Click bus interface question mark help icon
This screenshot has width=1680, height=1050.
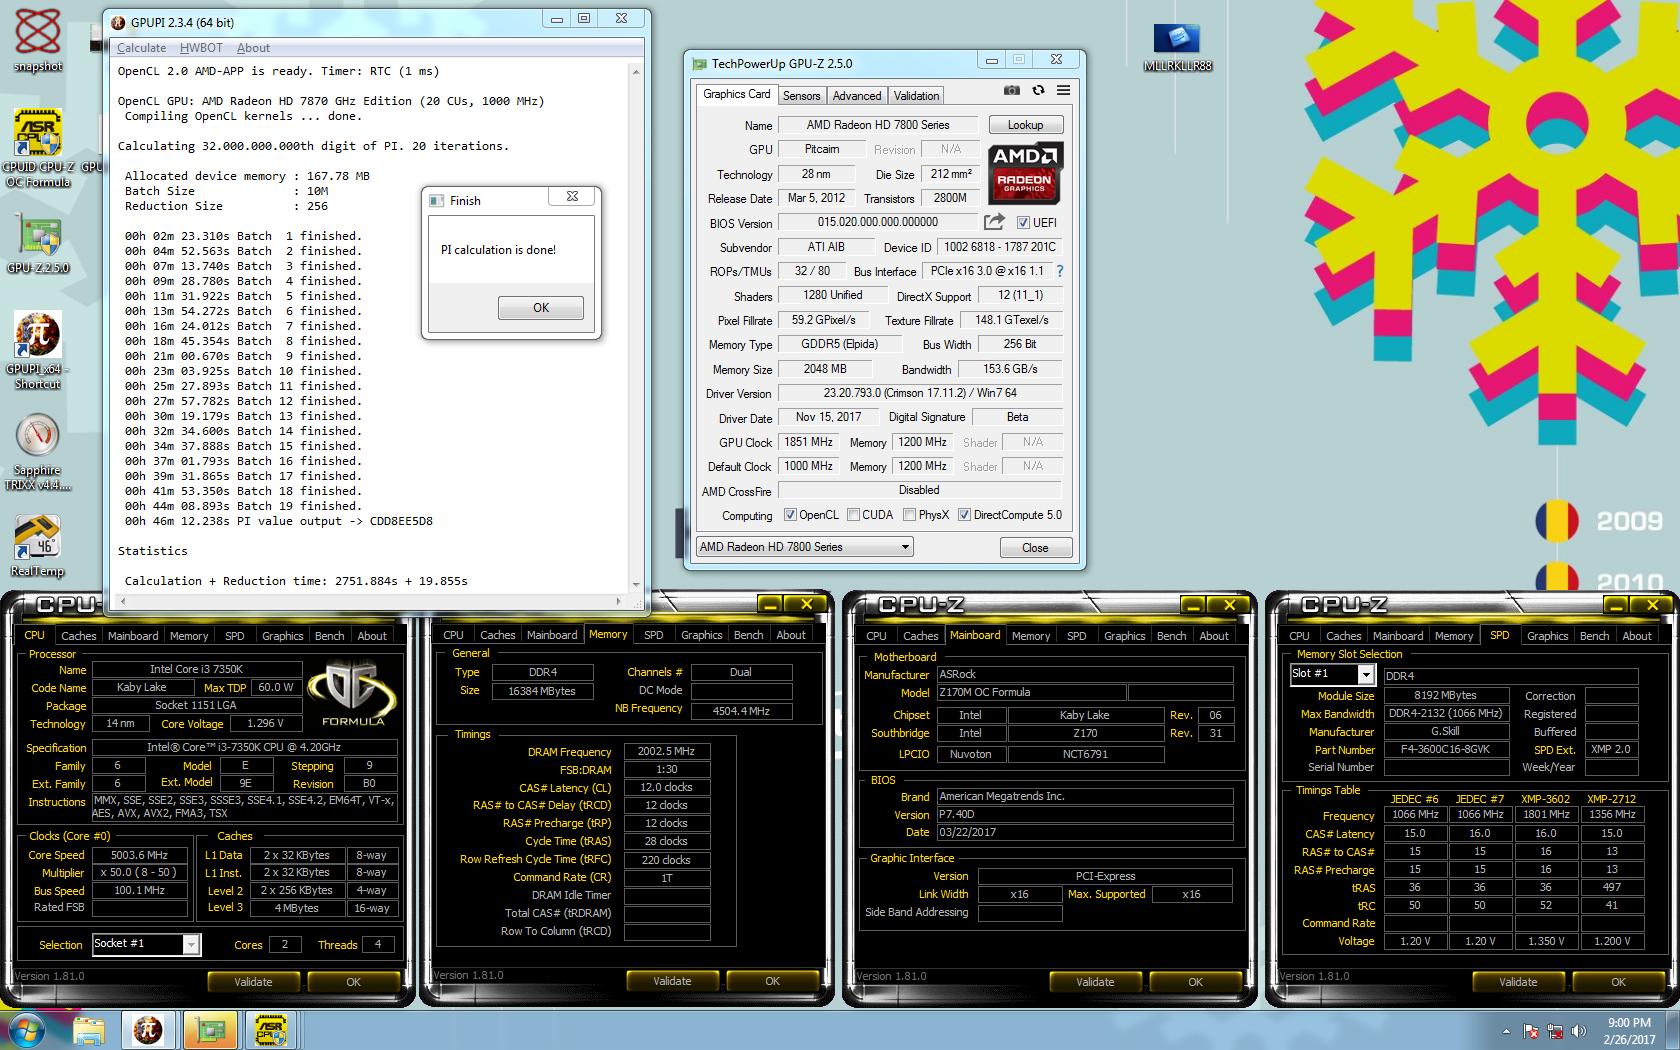pos(1060,271)
